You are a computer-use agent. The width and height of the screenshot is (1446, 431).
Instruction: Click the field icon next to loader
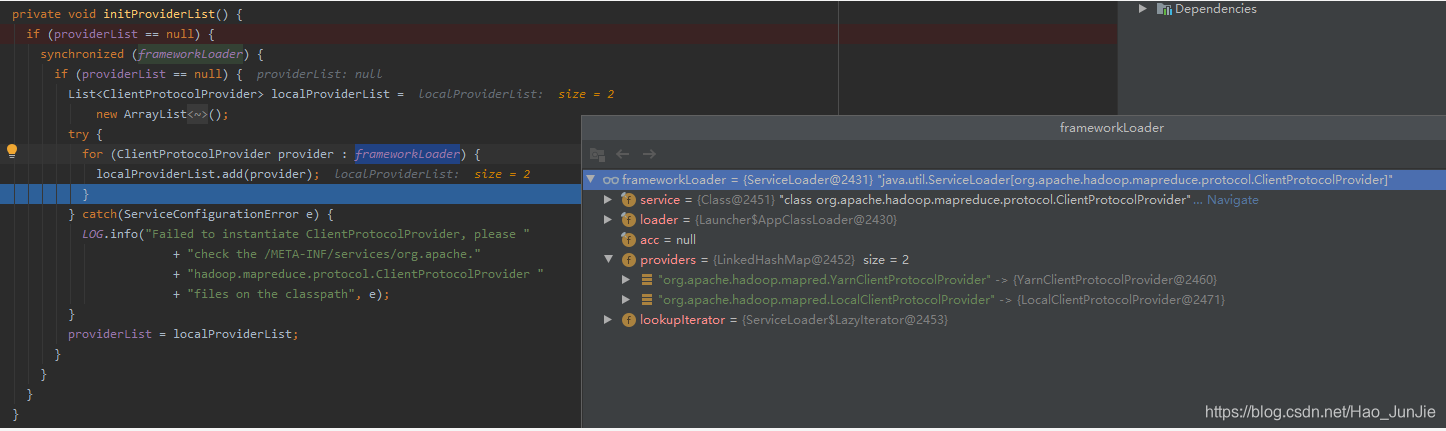point(628,220)
